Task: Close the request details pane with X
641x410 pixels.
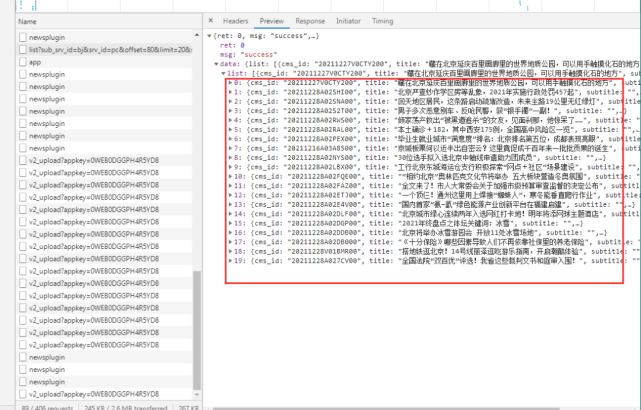Action: pyautogui.click(x=211, y=20)
